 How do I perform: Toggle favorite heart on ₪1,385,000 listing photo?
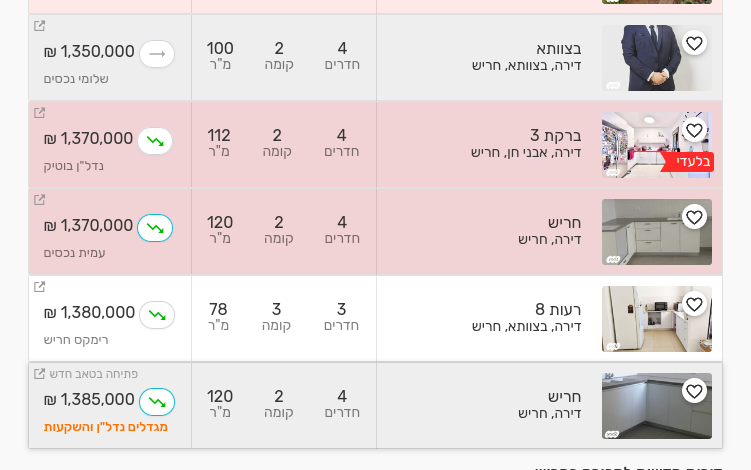point(694,391)
